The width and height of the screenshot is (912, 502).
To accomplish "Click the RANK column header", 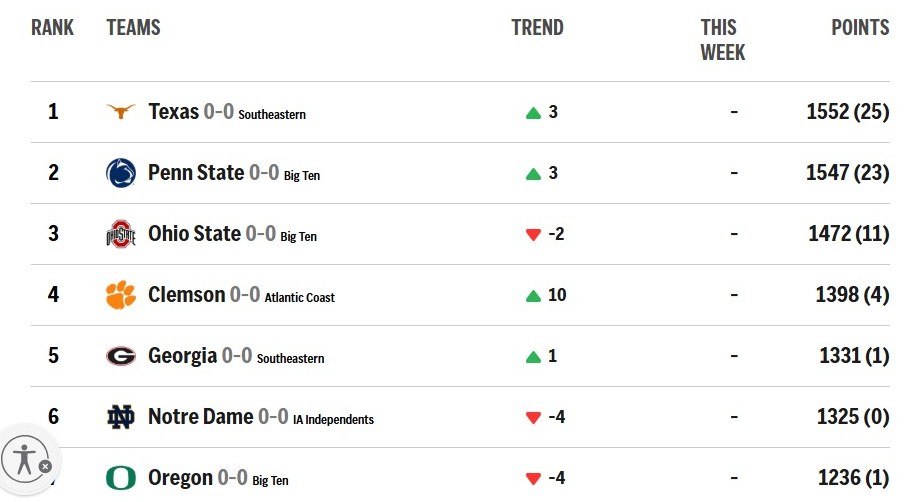I will tap(52, 27).
